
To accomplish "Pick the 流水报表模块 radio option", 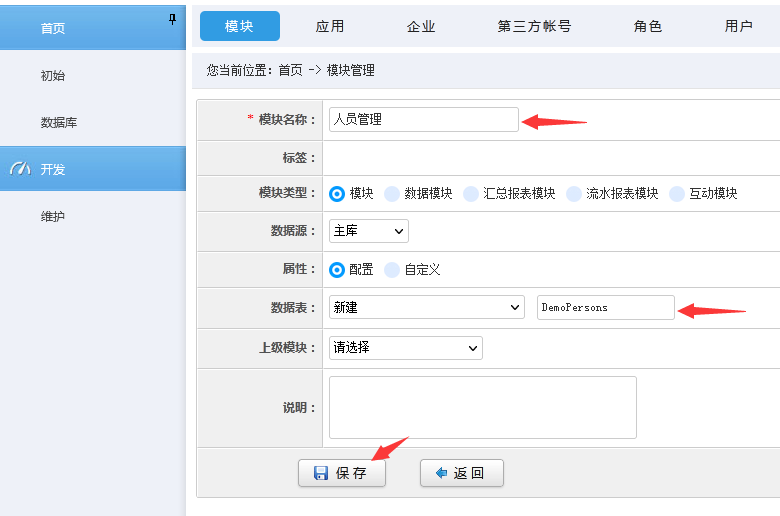I will point(574,194).
